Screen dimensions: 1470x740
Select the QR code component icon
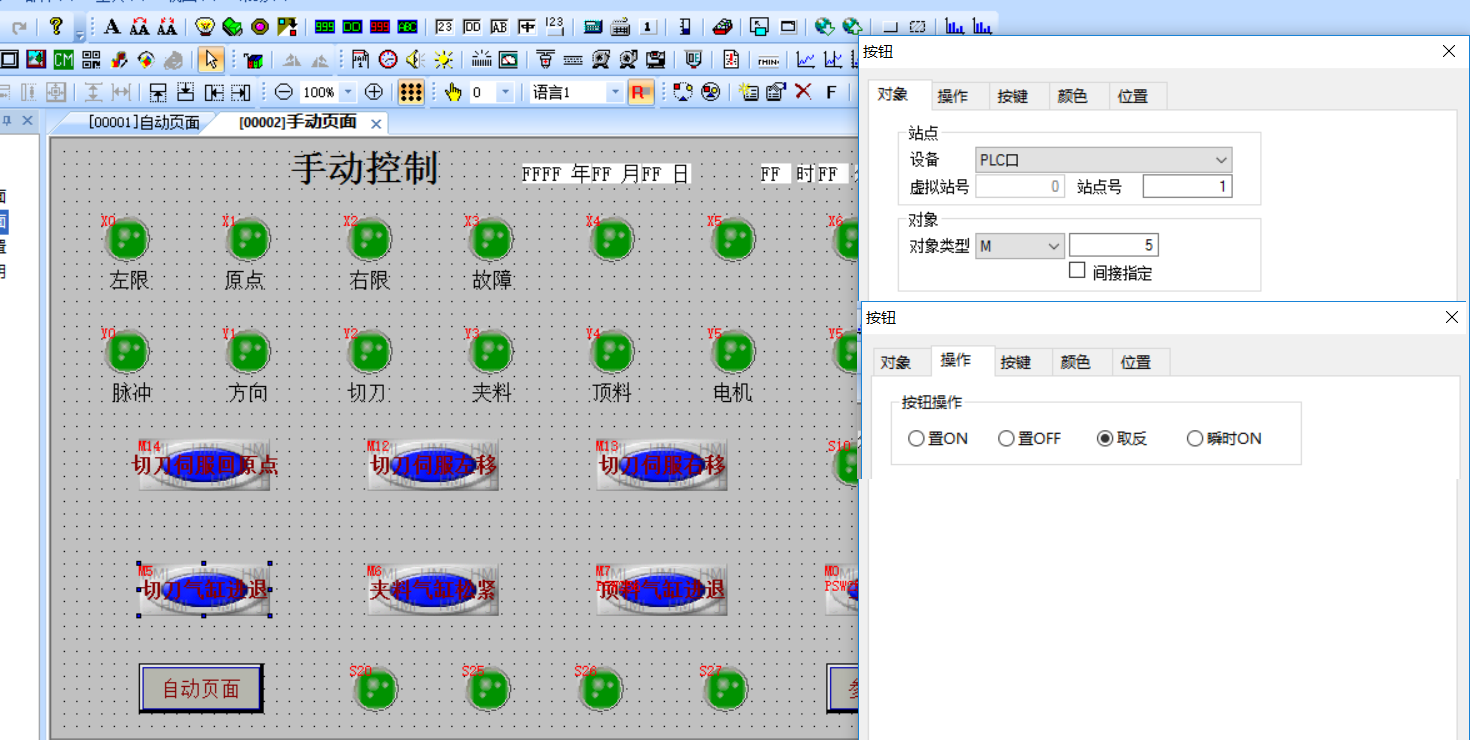tap(91, 60)
